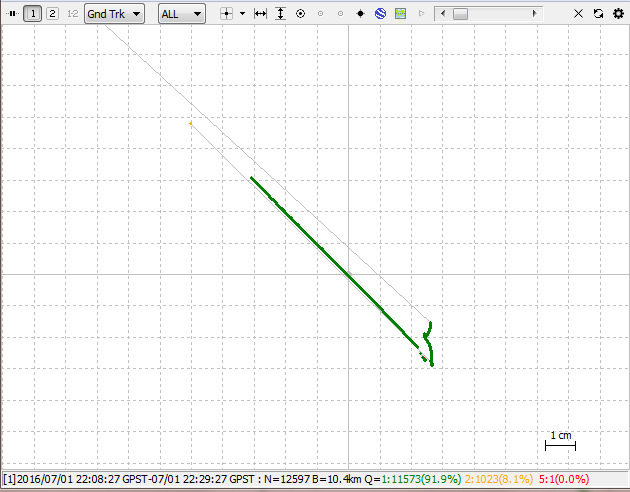
Task: Toggle the solution 1 button
Action: [33, 14]
